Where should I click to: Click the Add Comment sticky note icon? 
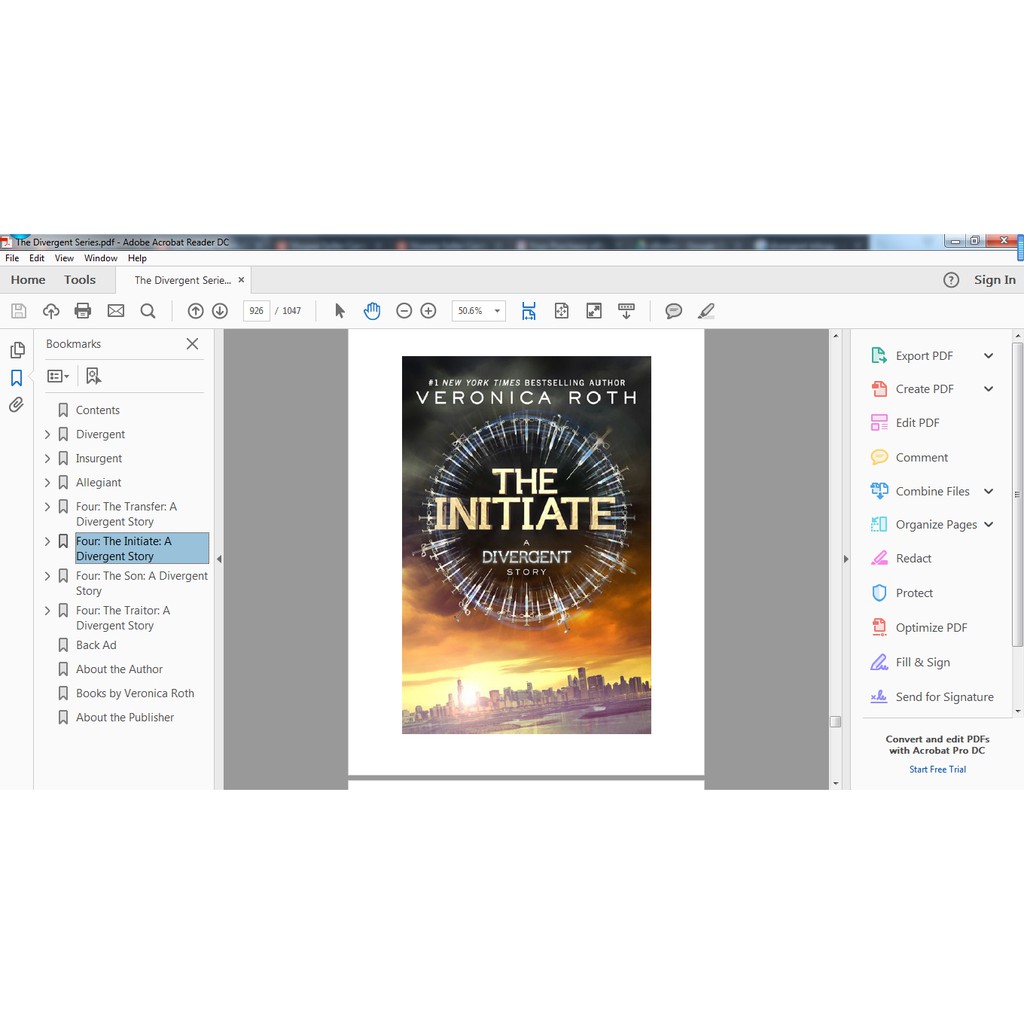[674, 311]
